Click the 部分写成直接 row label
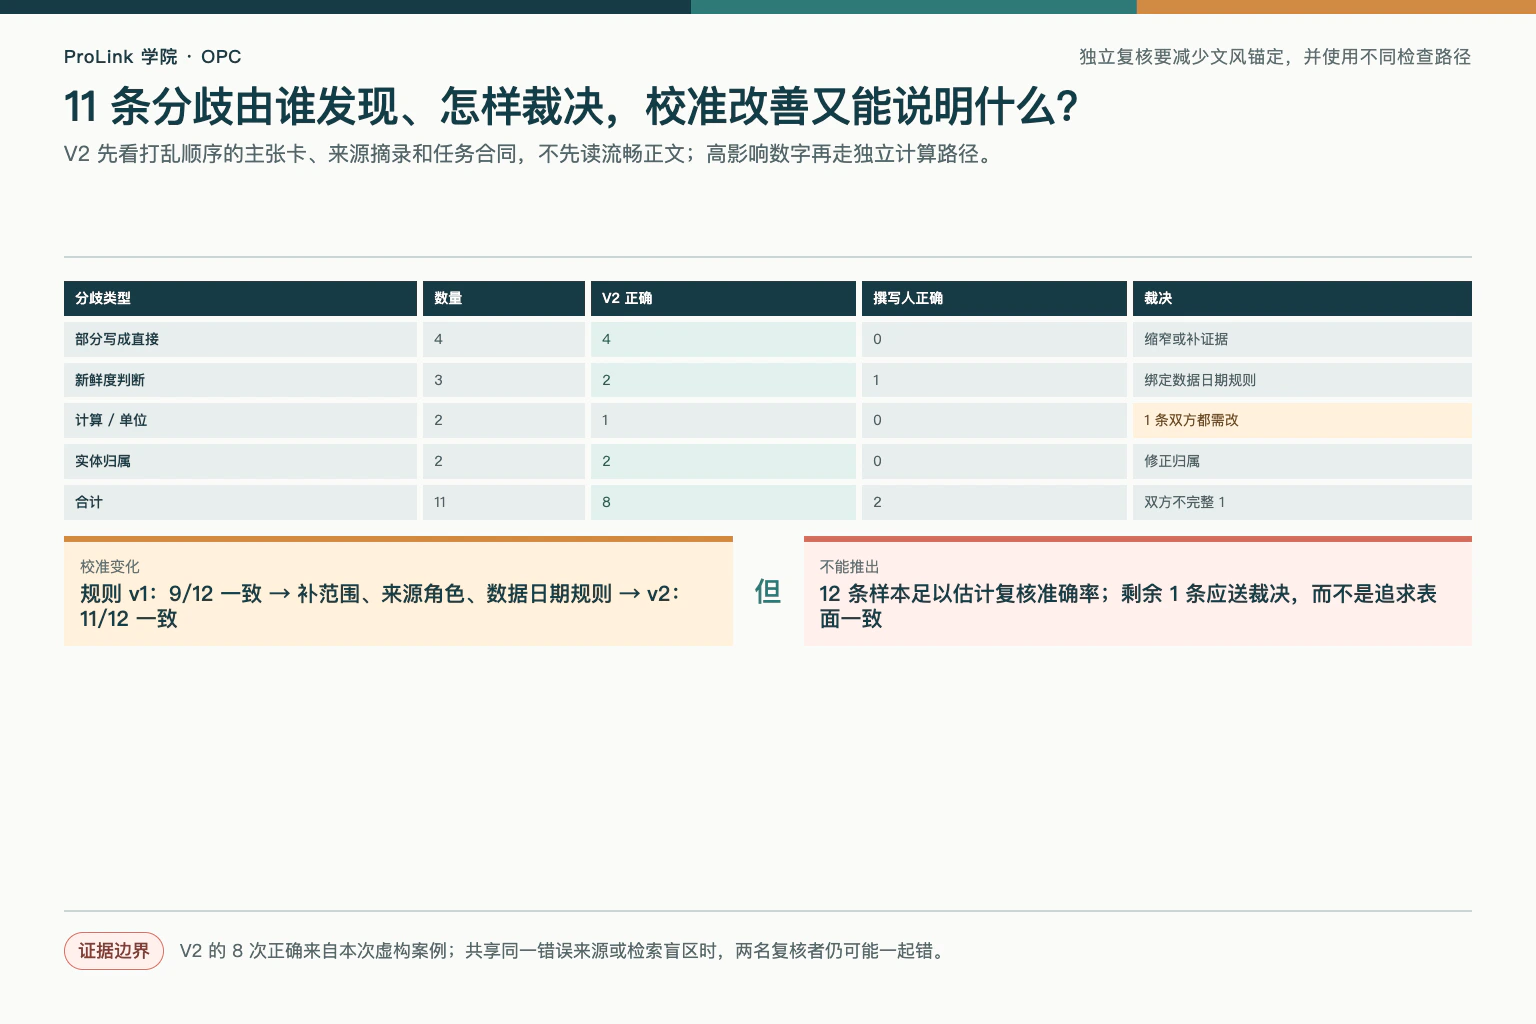This screenshot has width=1536, height=1024. (x=240, y=339)
